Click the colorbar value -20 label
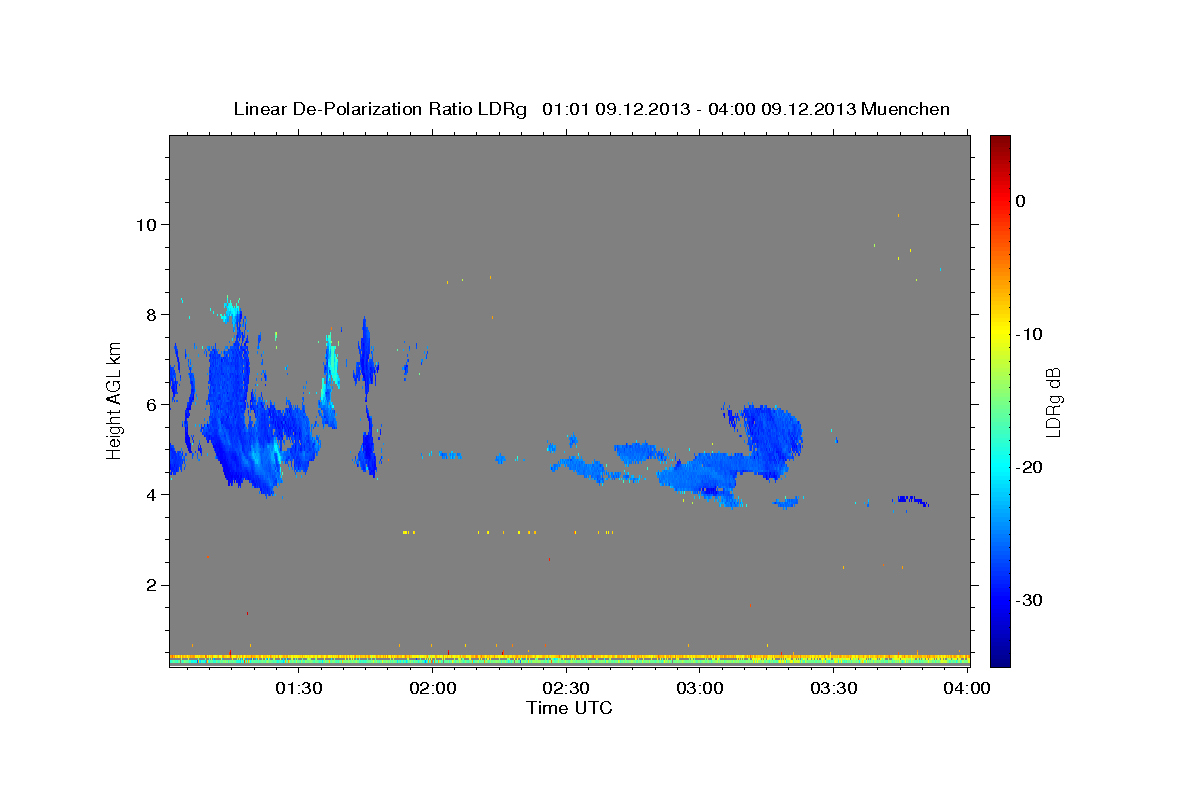The width and height of the screenshot is (1200, 800). tap(1029, 467)
